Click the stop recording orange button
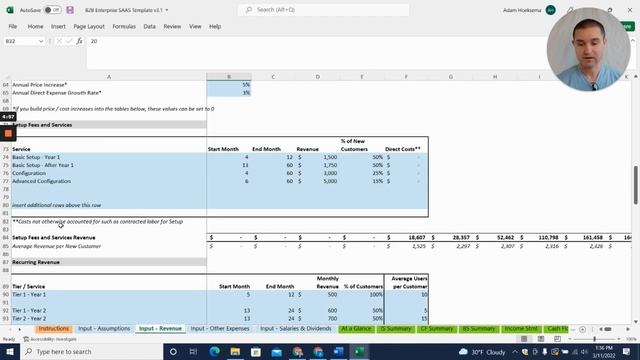The image size is (640, 360). [8, 133]
